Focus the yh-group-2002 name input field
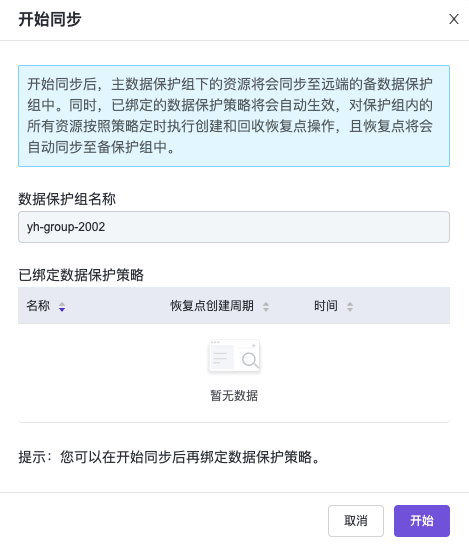This screenshot has height=545, width=469. pos(234,227)
